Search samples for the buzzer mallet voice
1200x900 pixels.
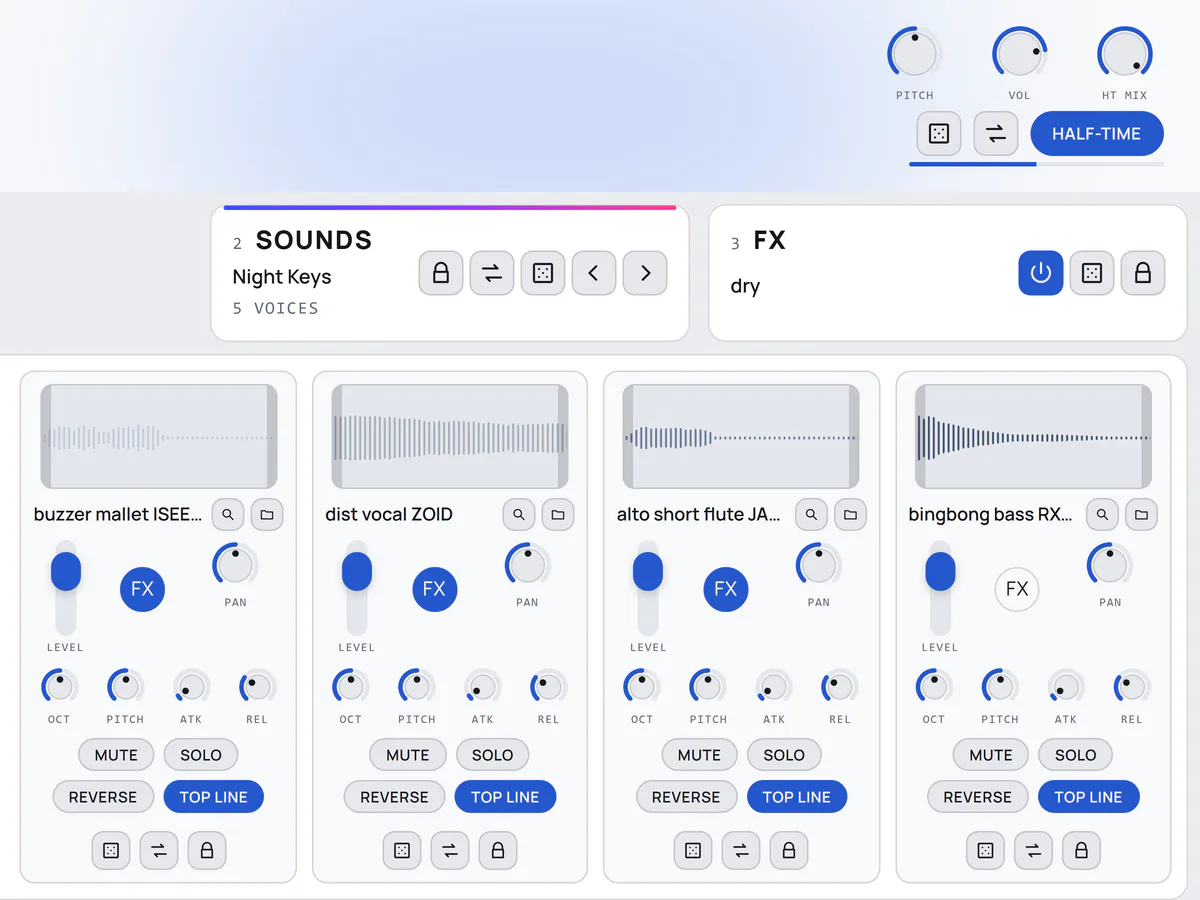click(x=228, y=515)
